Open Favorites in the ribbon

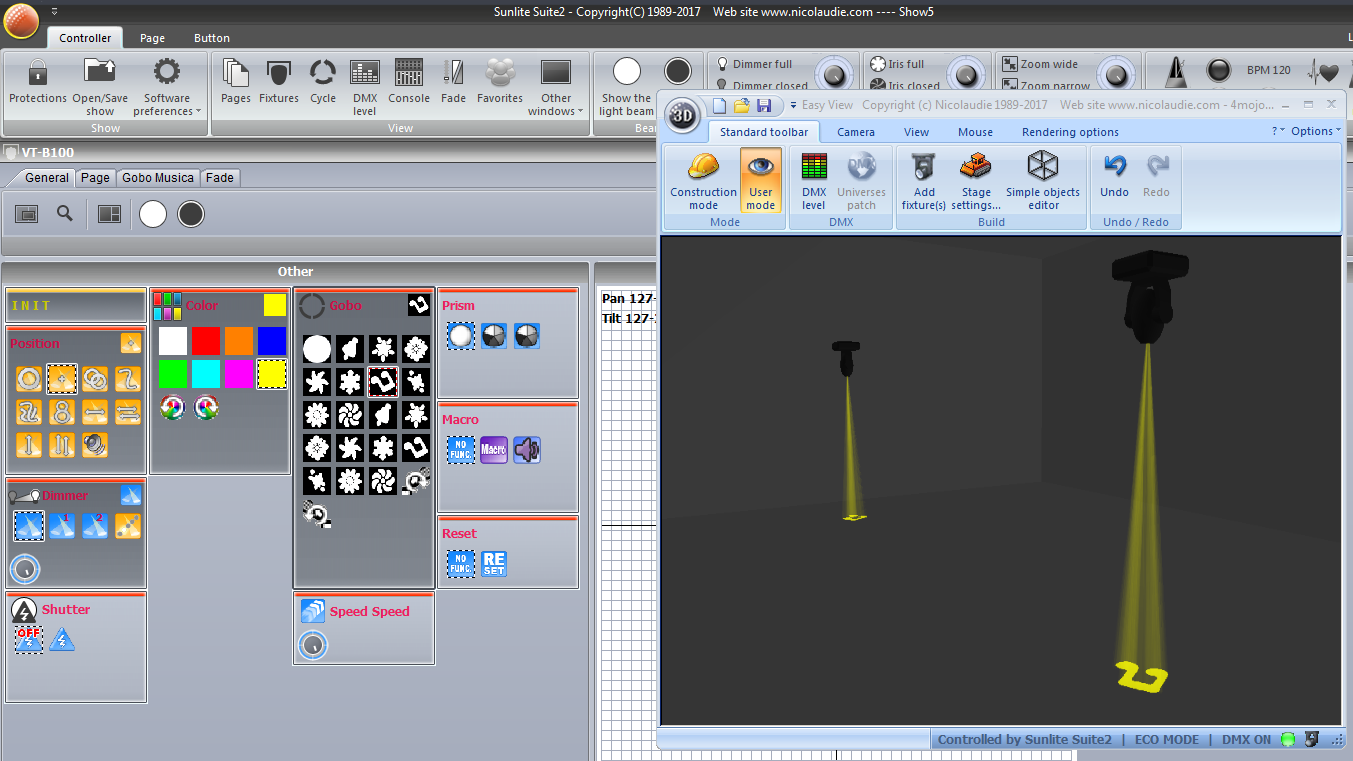pos(500,81)
